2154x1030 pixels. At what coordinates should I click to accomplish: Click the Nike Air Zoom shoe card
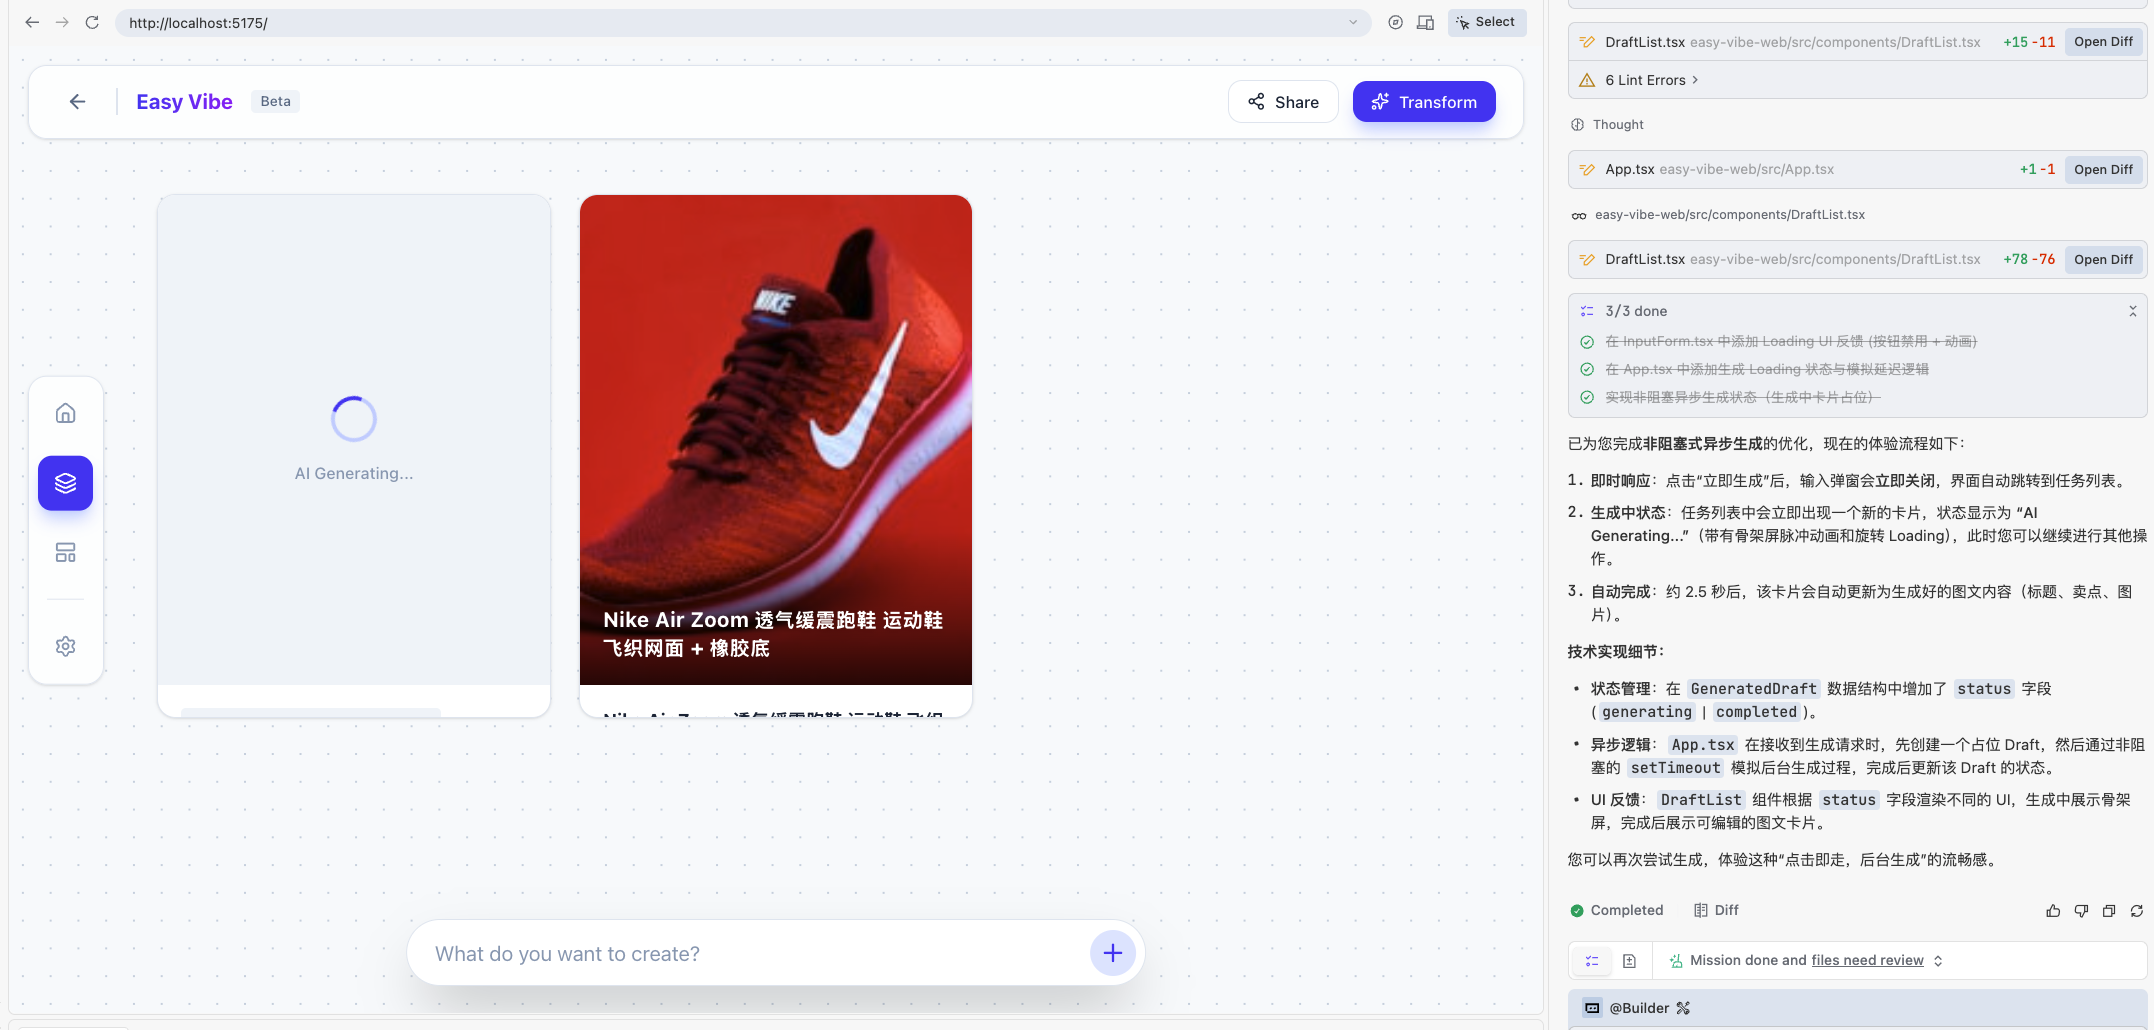coord(775,440)
